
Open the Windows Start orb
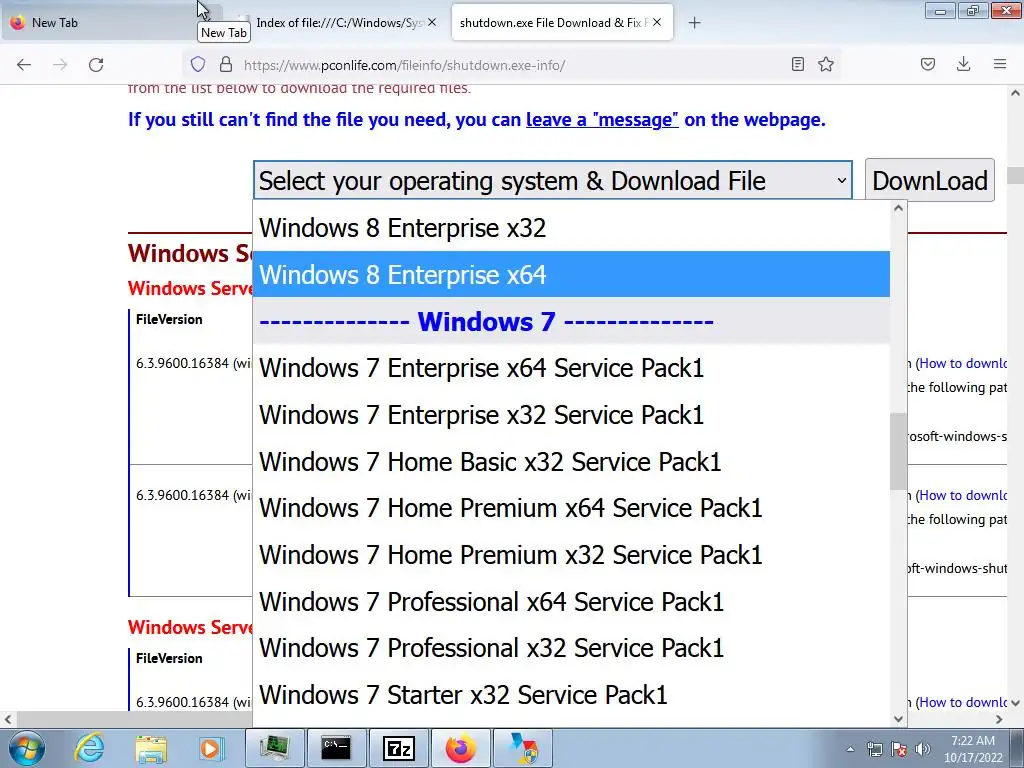pyautogui.click(x=26, y=748)
